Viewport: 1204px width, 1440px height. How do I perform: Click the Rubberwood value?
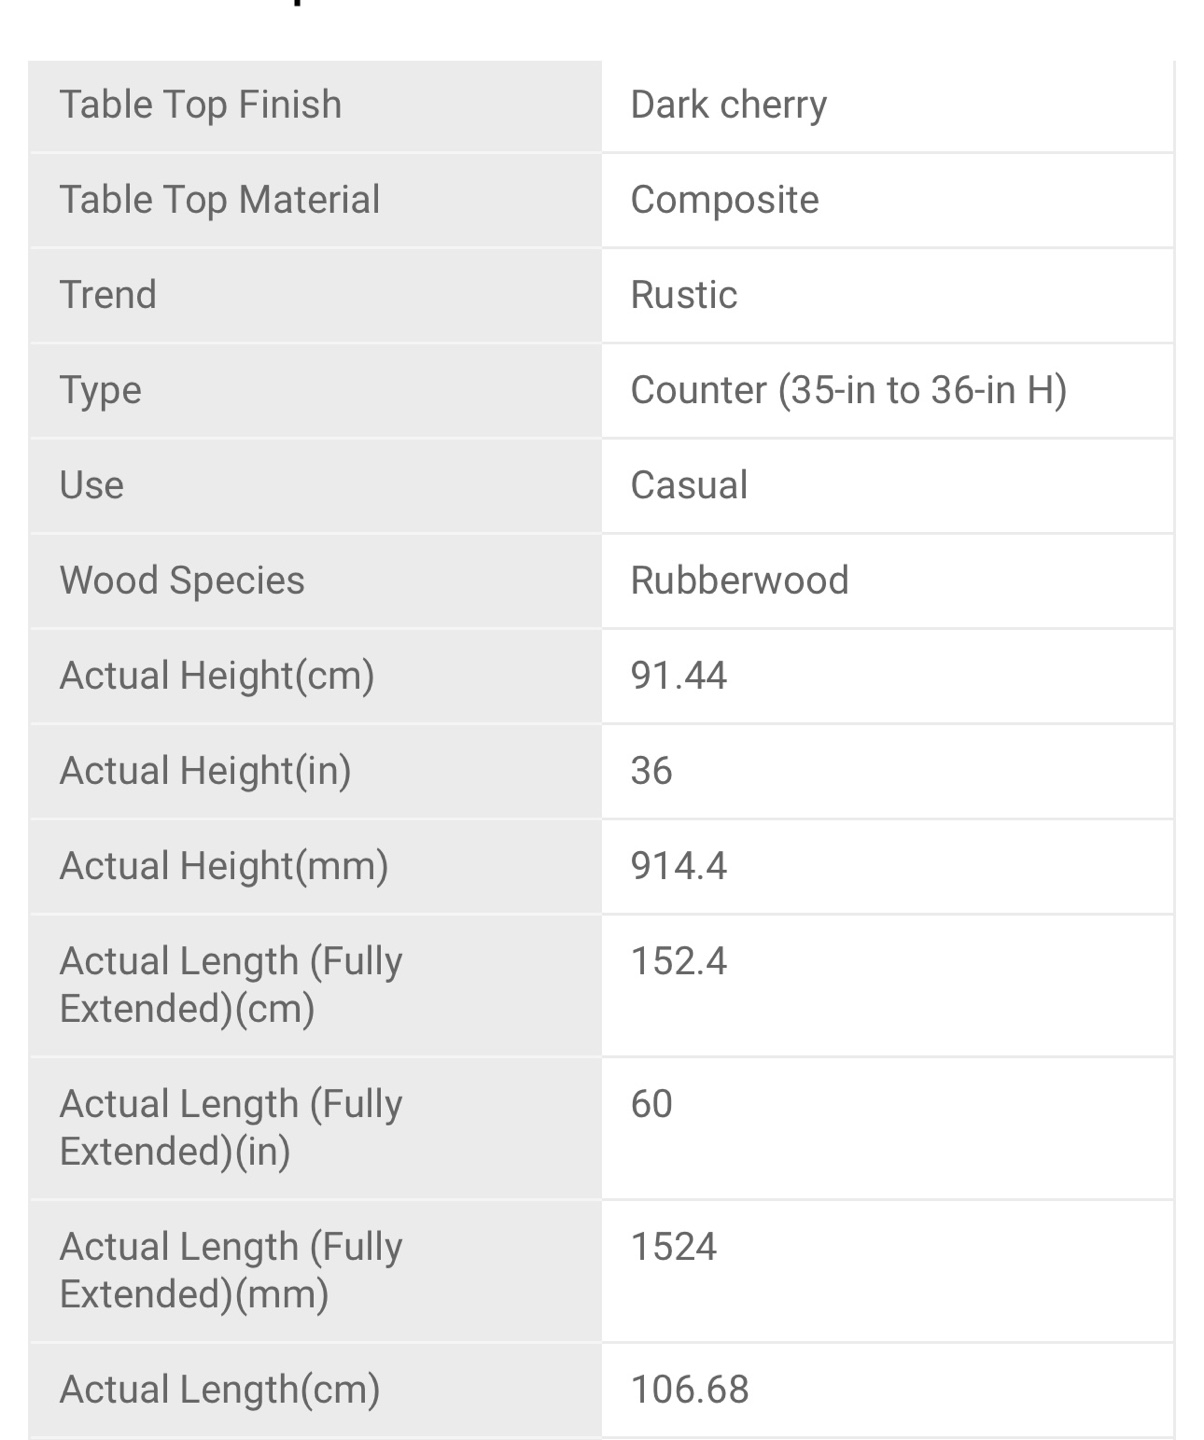coord(740,580)
